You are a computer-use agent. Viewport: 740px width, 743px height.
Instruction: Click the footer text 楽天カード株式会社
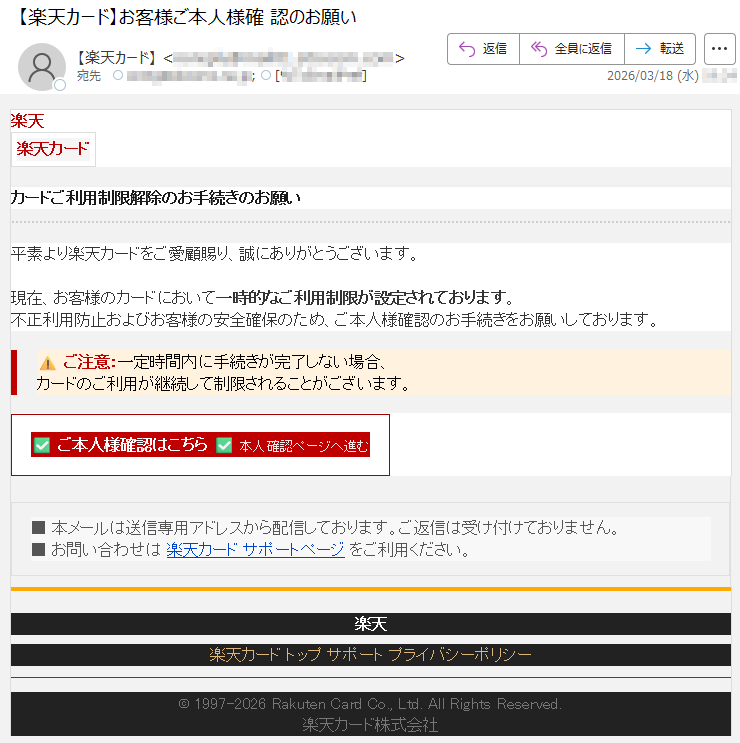point(370,725)
